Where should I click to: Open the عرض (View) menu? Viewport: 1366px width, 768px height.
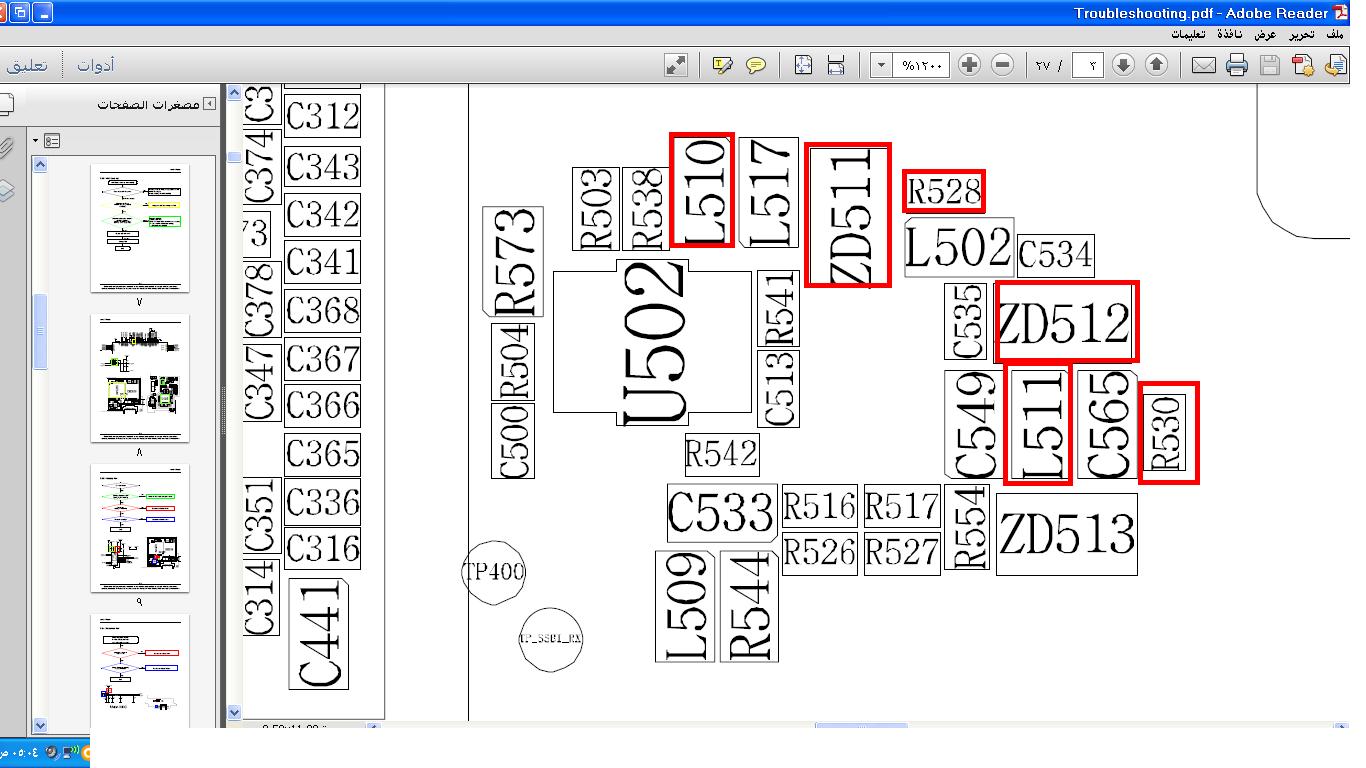pos(1266,35)
